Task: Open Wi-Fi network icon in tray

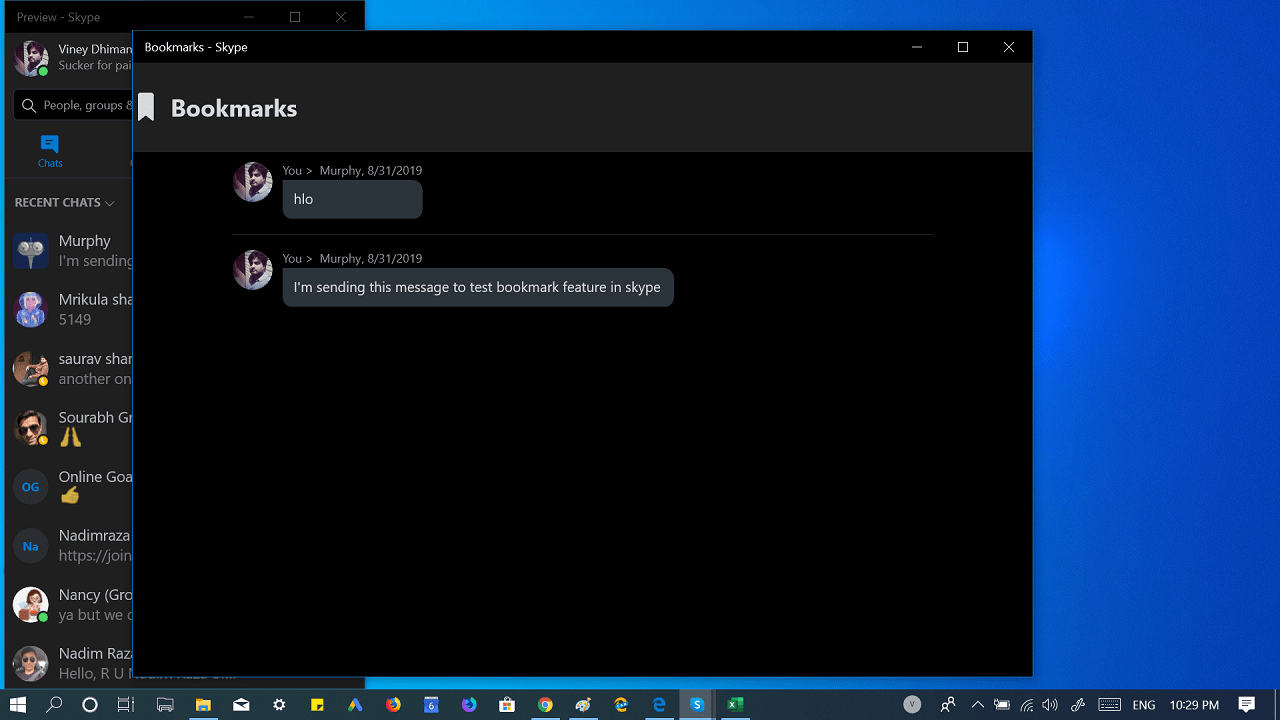Action: (1027, 705)
